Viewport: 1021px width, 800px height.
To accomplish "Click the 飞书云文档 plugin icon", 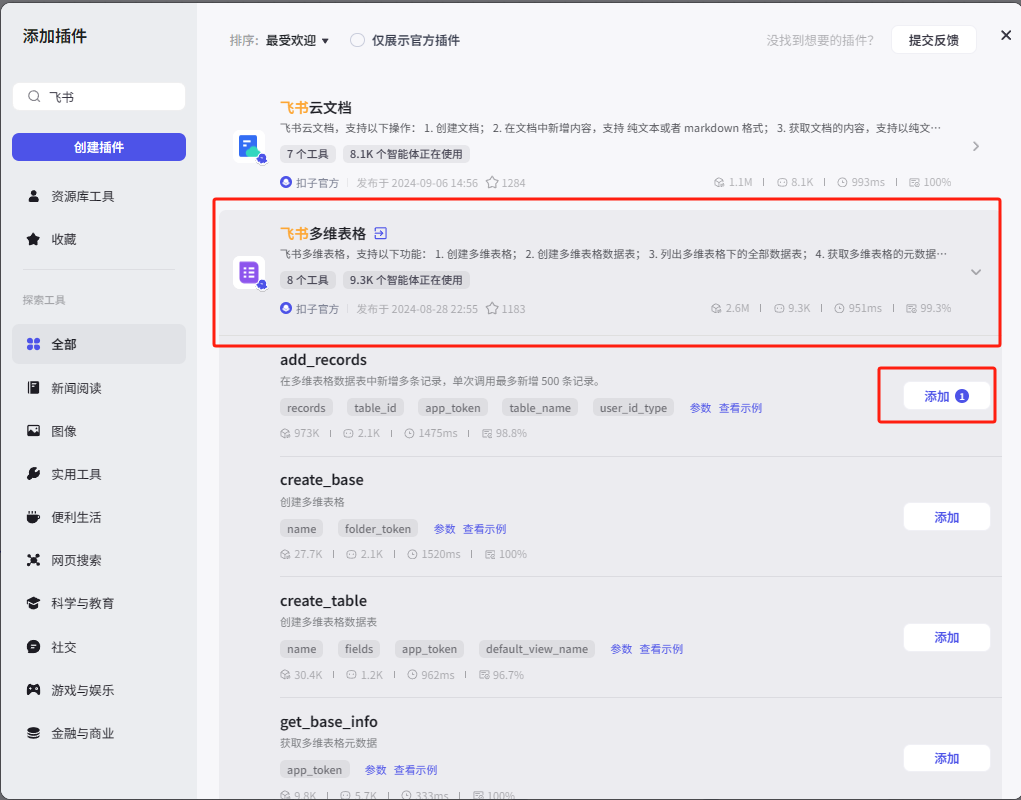I will point(249,146).
